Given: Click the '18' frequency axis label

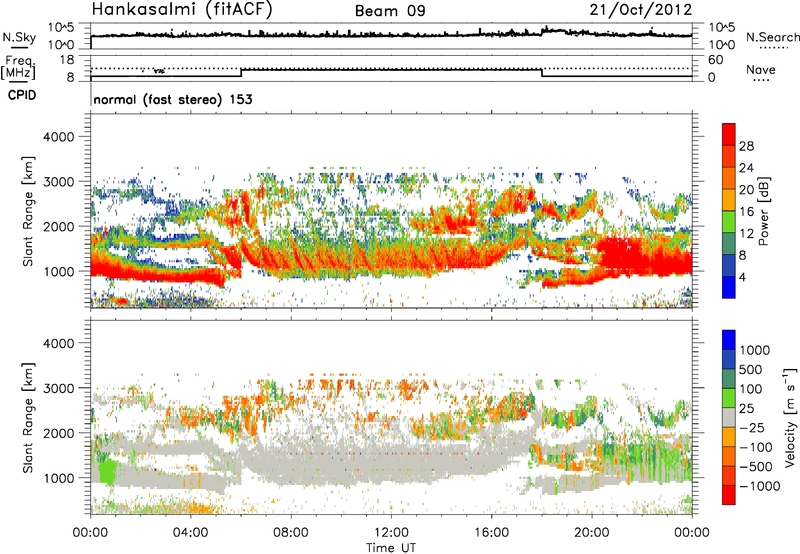Looking at the screenshot, I should coord(67,60).
